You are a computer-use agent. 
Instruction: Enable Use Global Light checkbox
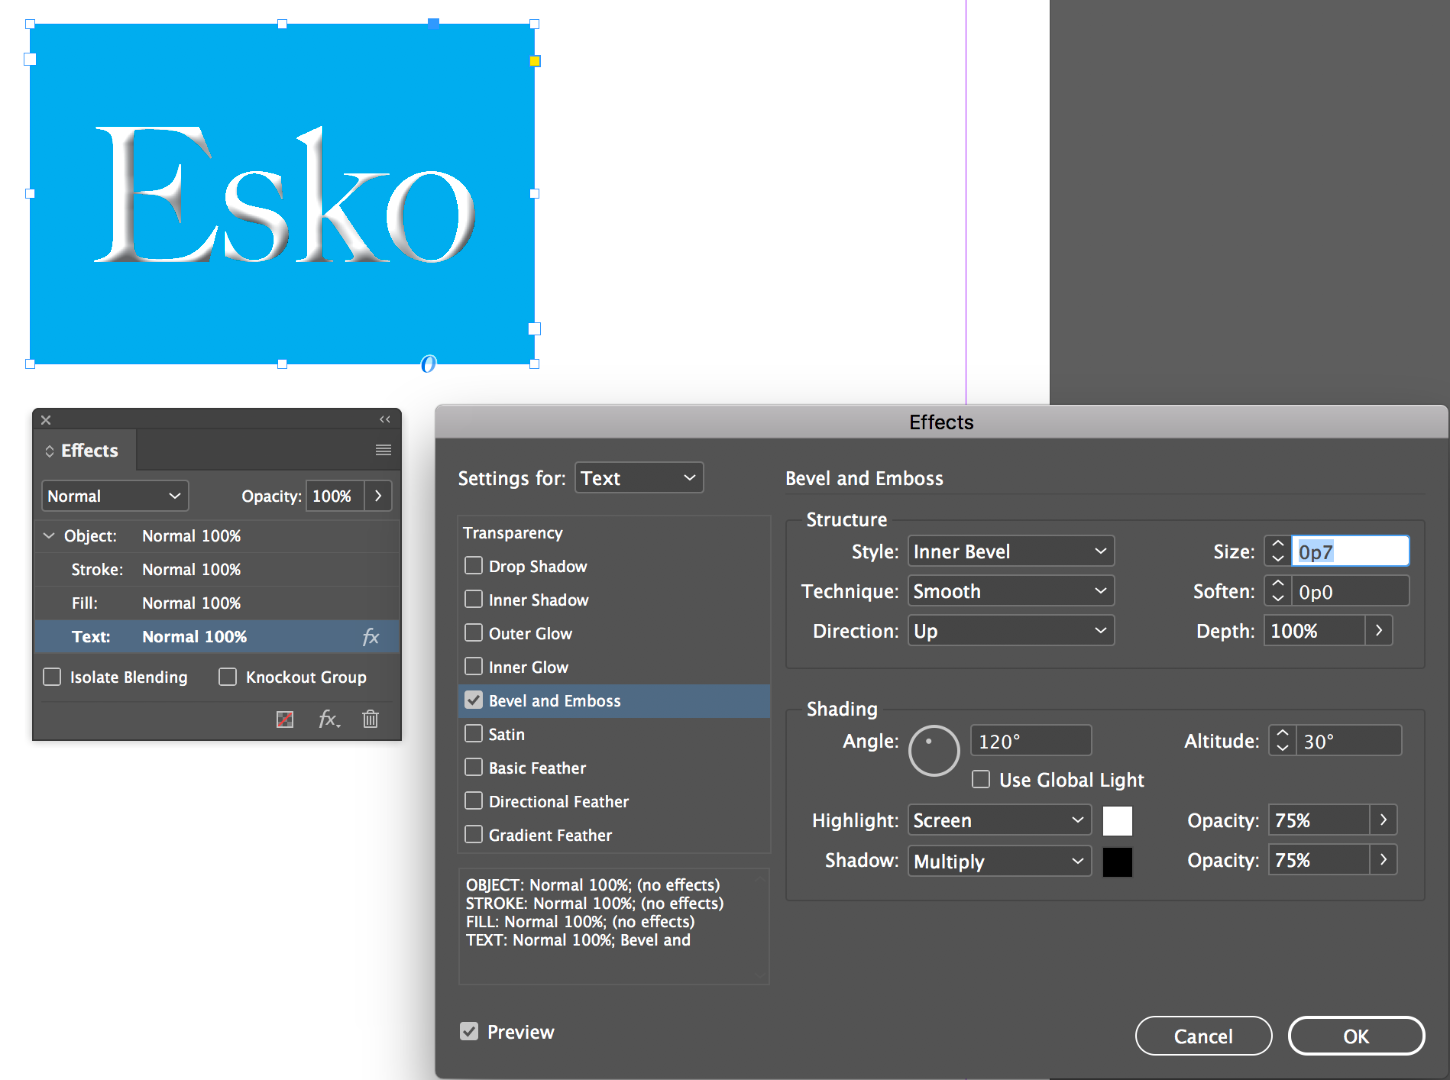(x=981, y=780)
